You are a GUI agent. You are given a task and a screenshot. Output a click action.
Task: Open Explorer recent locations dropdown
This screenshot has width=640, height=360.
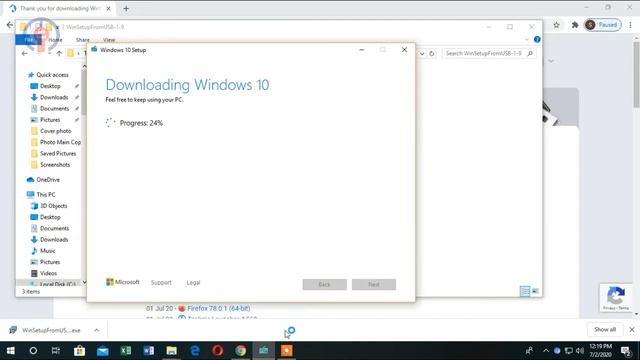point(49,53)
